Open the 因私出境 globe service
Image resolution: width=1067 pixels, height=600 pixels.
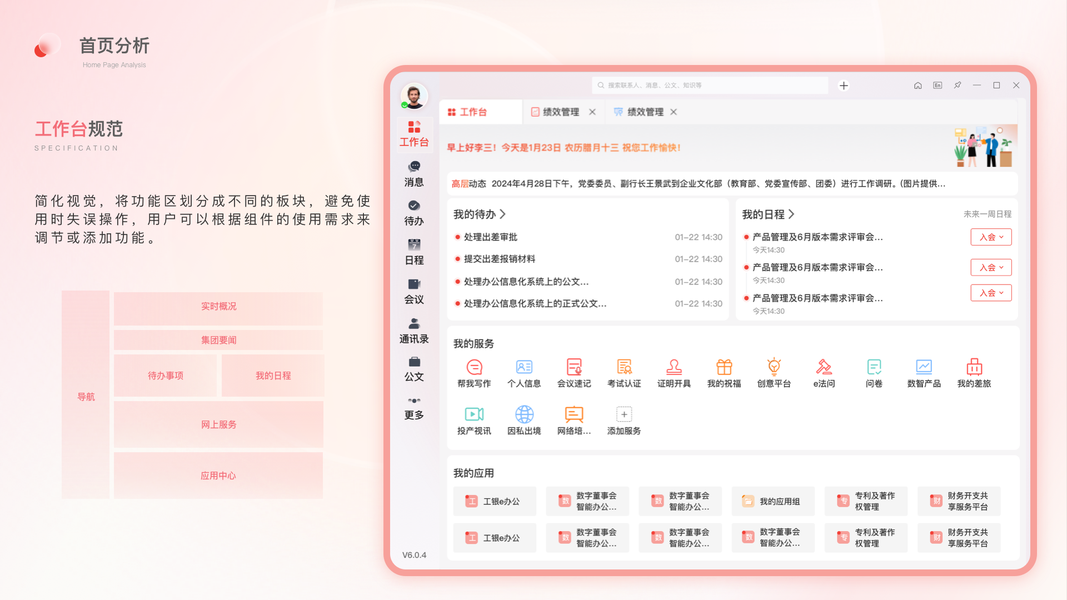(x=524, y=421)
